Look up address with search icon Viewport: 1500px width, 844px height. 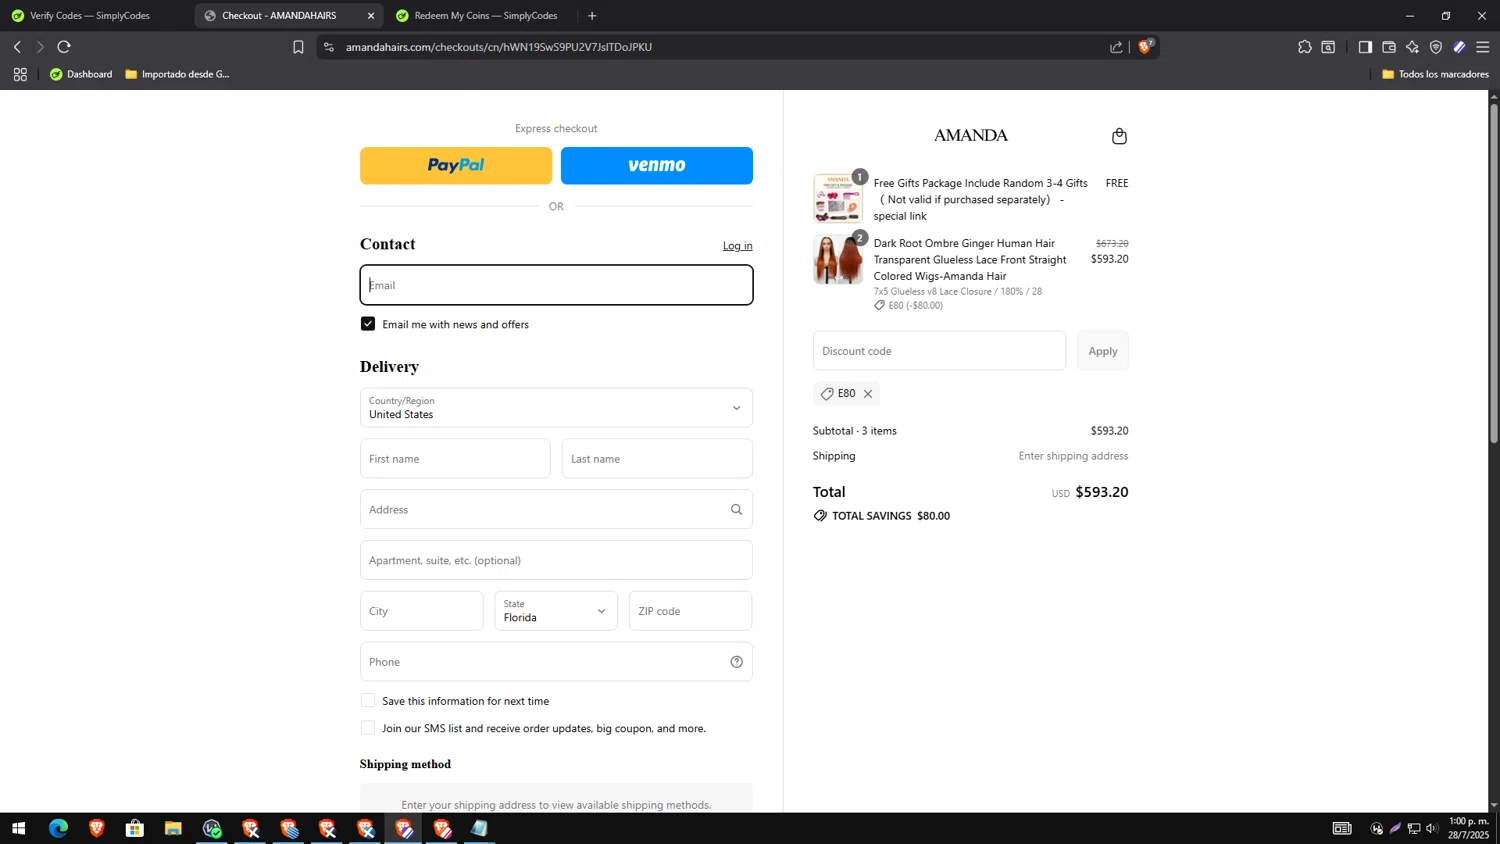point(737,509)
